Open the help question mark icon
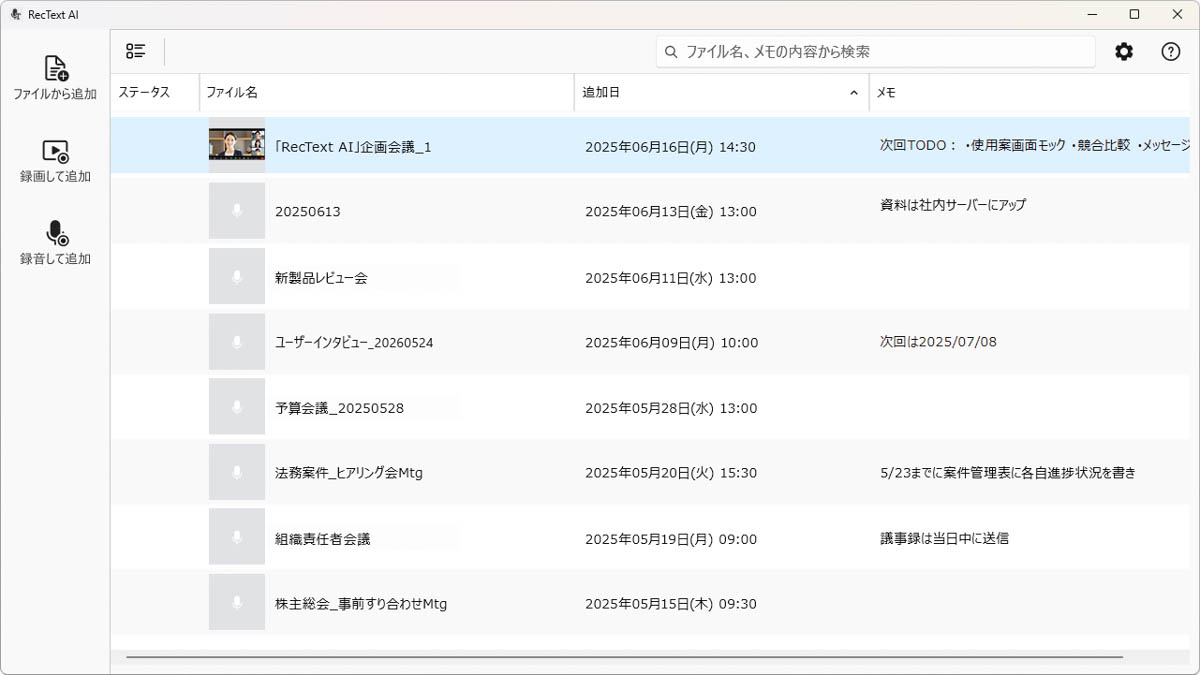 (x=1171, y=52)
